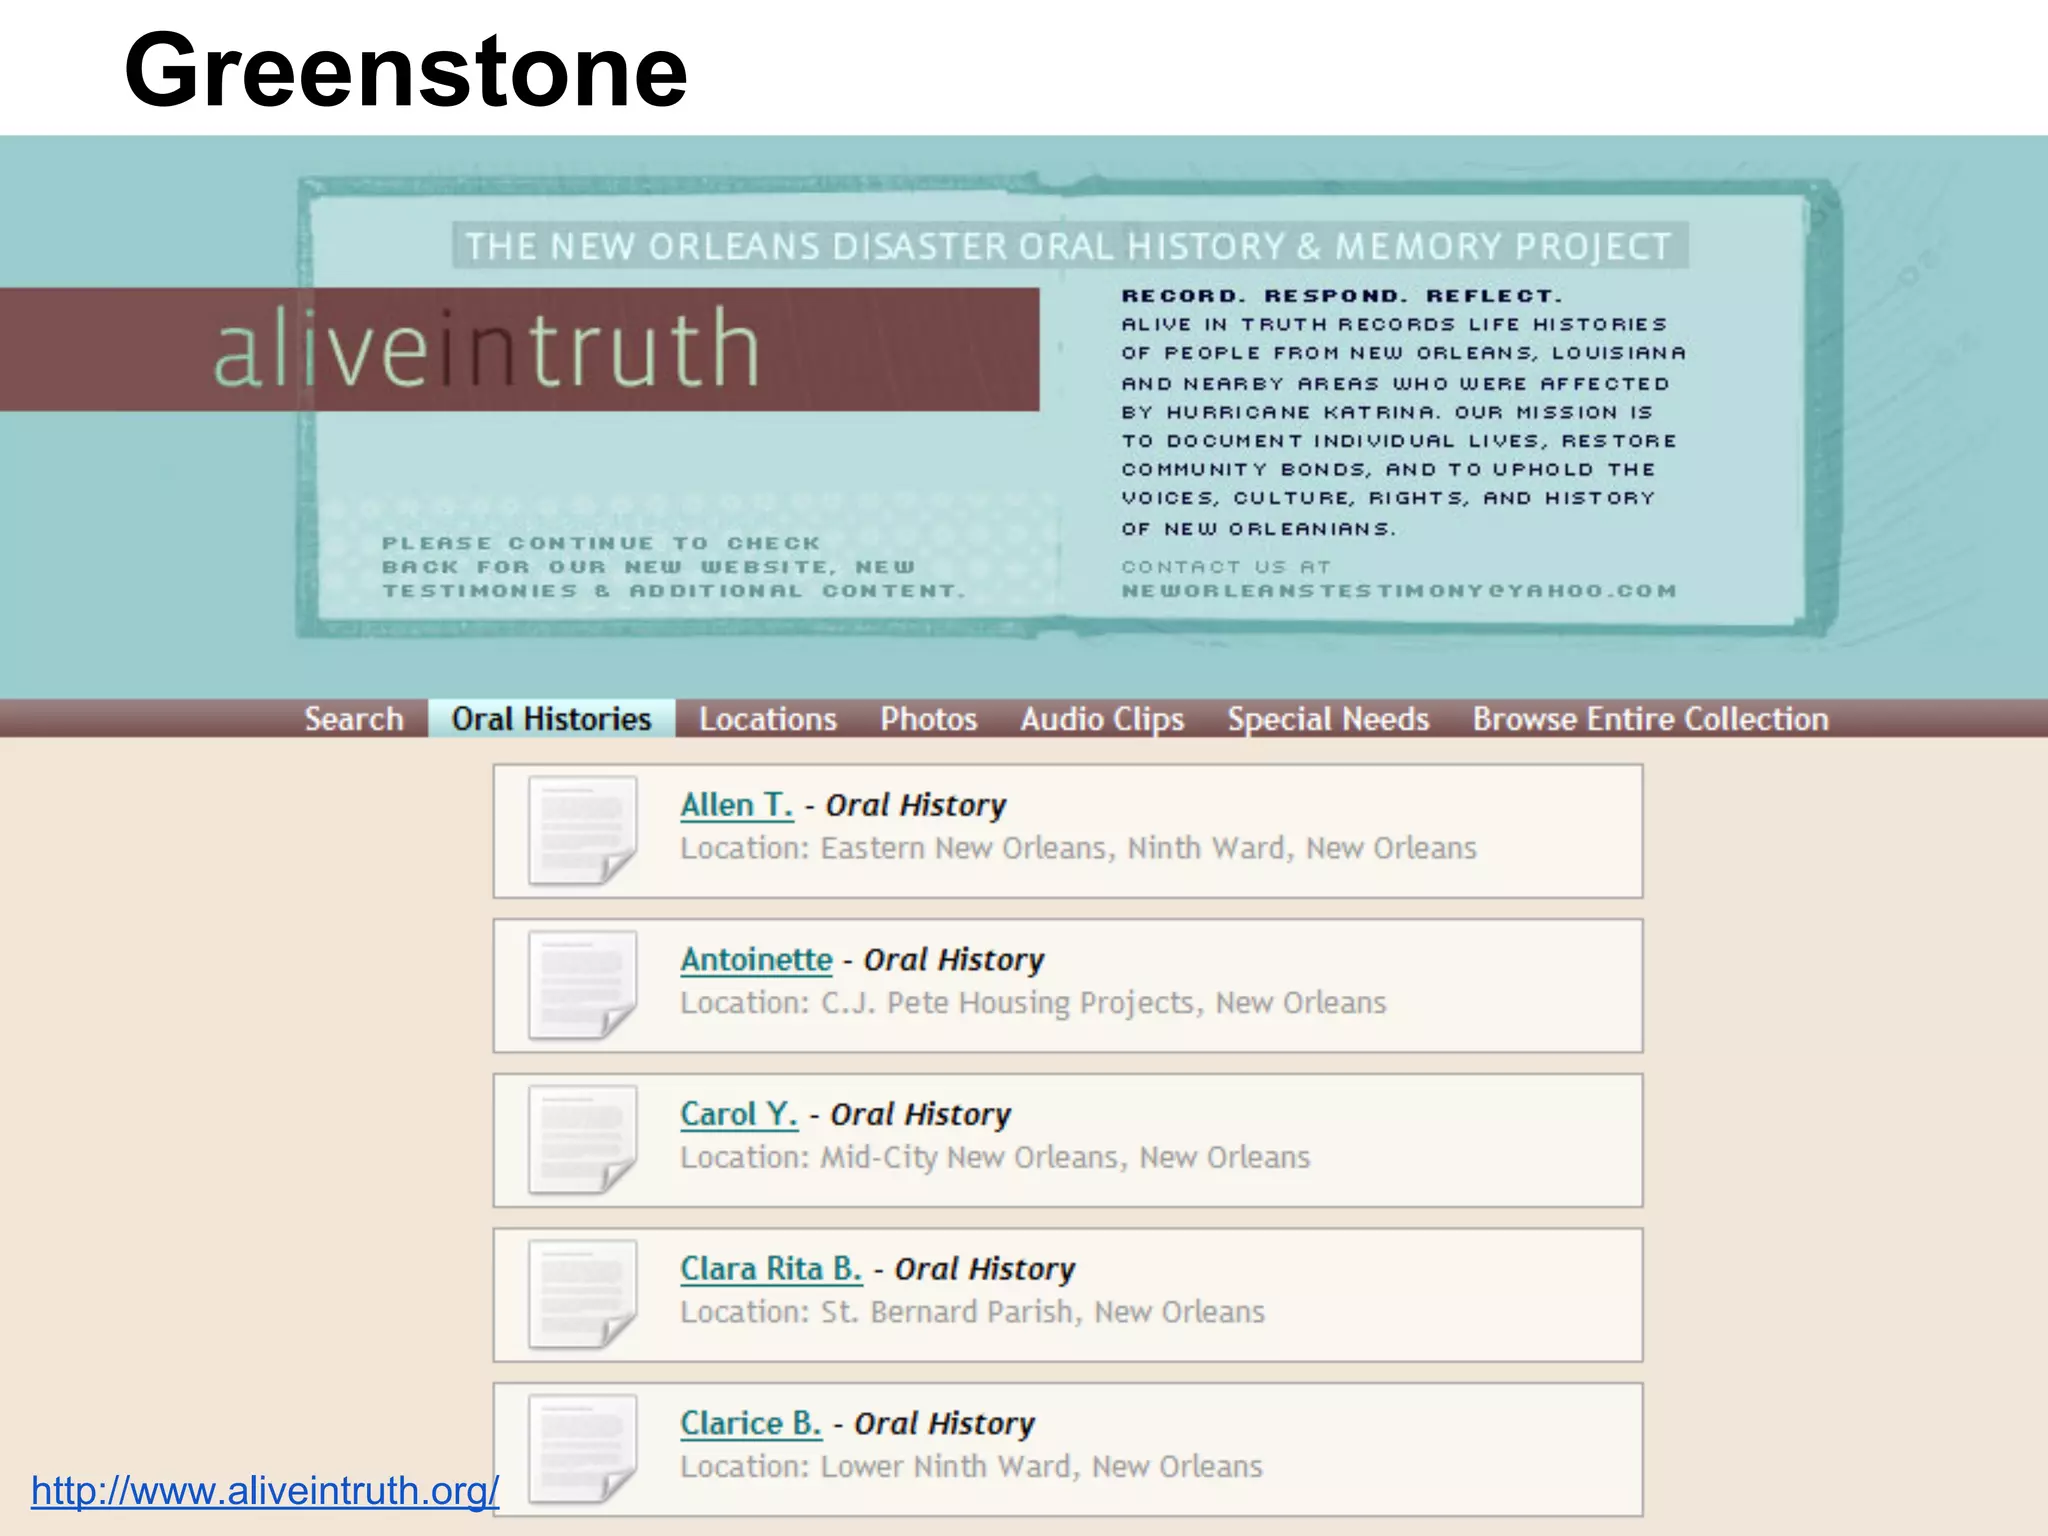Click 'Please continue to check' notice text
2048x1536 pixels.
[x=674, y=567]
